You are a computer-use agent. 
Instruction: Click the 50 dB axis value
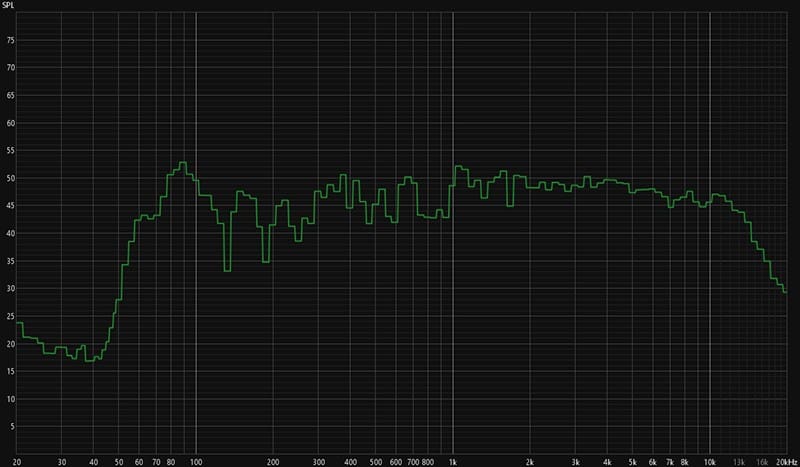(x=11, y=179)
